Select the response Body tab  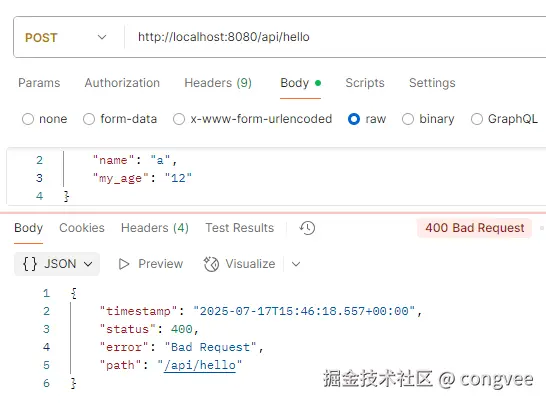(x=29, y=228)
